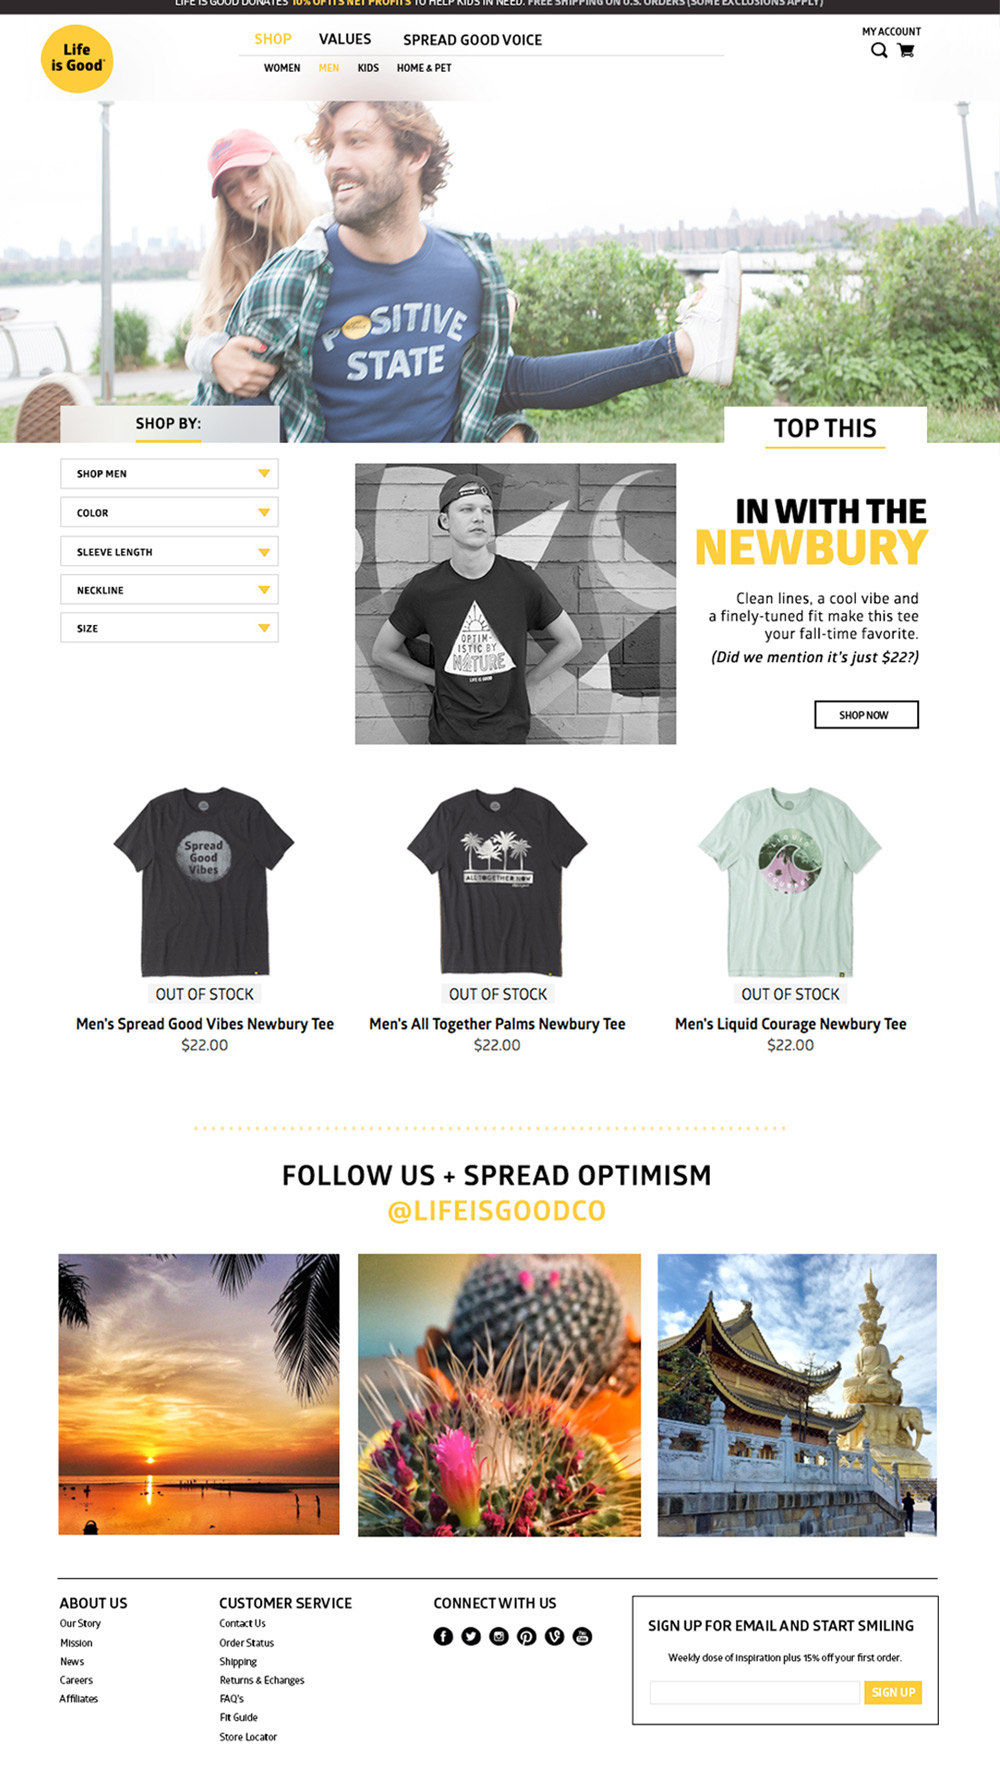Viewport: 1000px width, 1781px height.
Task: Expand the Neckline filter dropdown
Action: [x=169, y=590]
